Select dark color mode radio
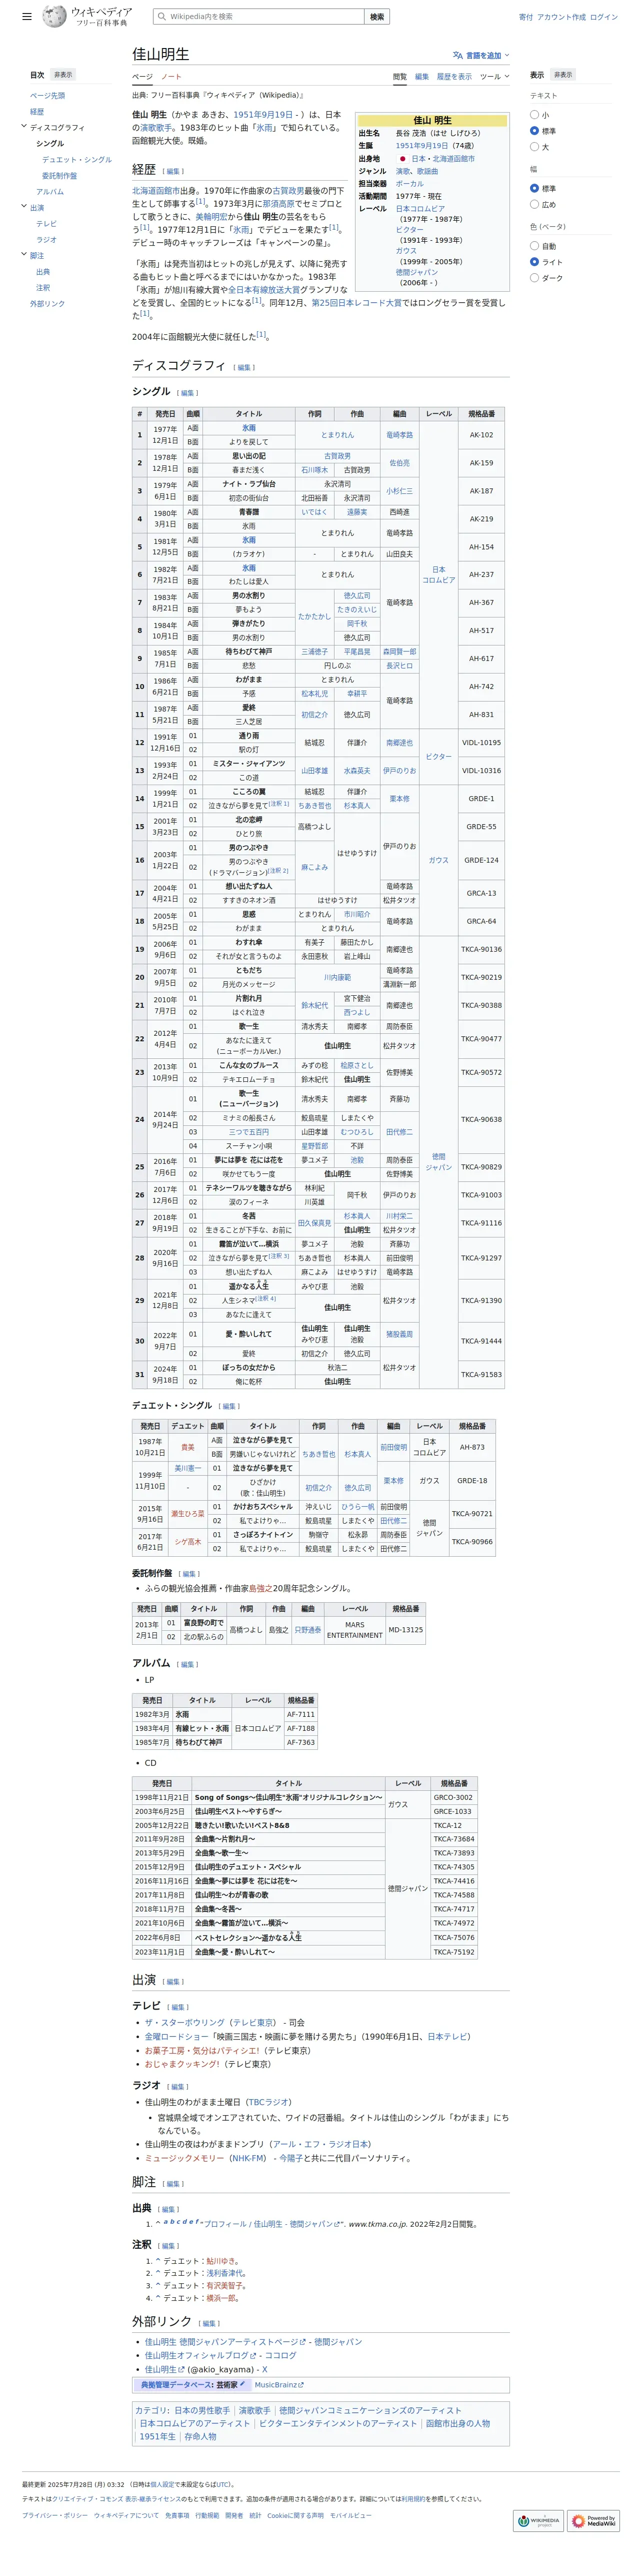This screenshot has width=642, height=2576. point(534,278)
